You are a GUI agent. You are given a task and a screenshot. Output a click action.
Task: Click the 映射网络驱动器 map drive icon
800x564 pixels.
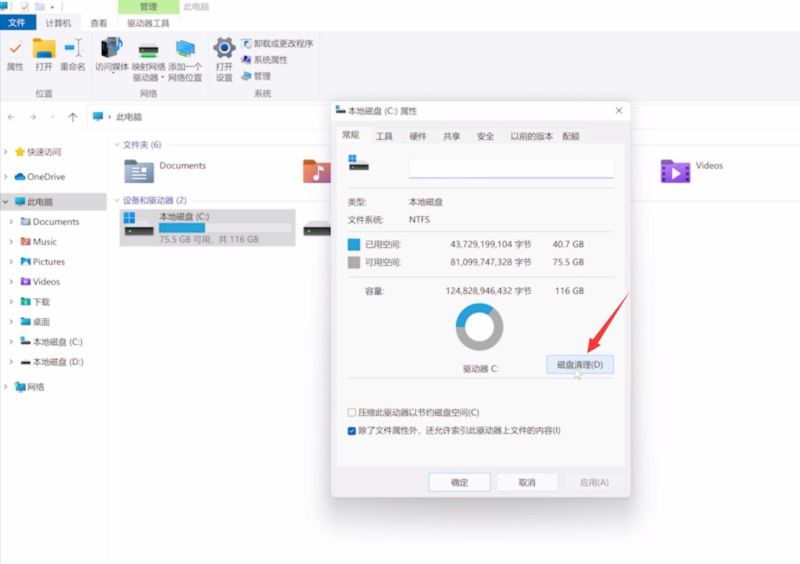[x=148, y=51]
